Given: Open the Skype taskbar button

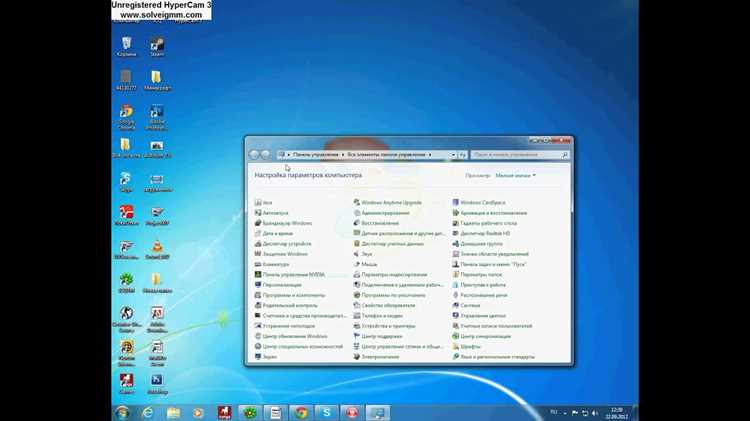Looking at the screenshot, I should click(x=327, y=412).
